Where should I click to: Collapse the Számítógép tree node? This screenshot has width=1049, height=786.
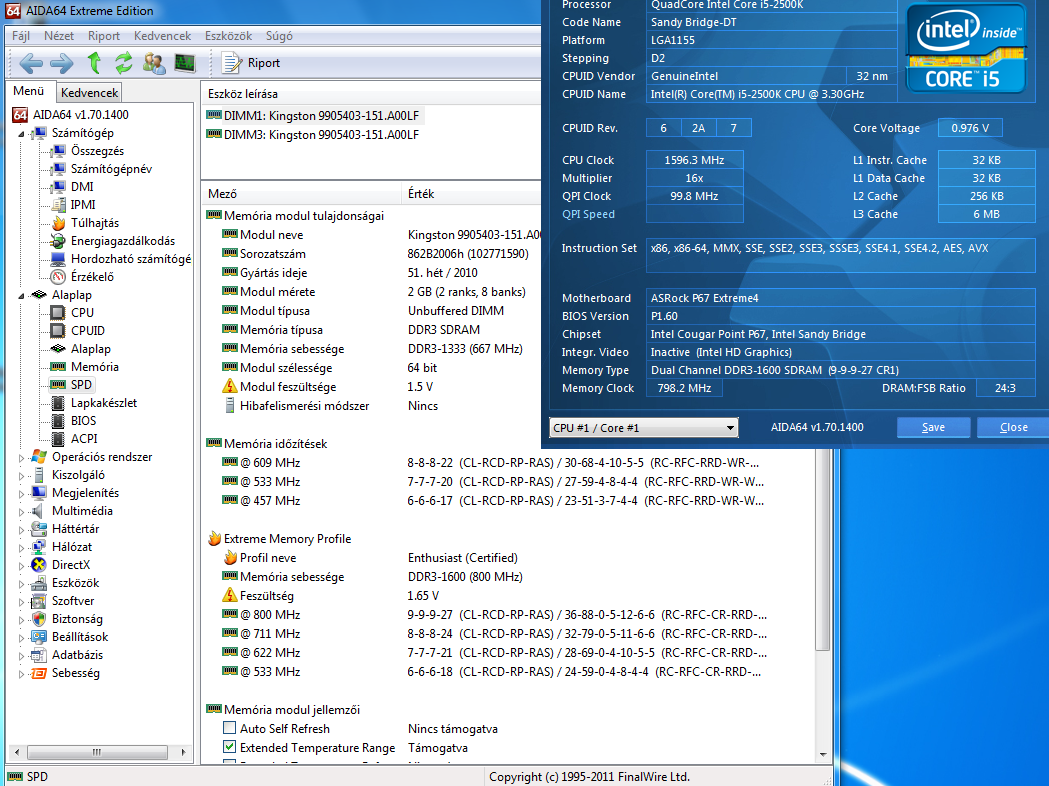coord(21,134)
